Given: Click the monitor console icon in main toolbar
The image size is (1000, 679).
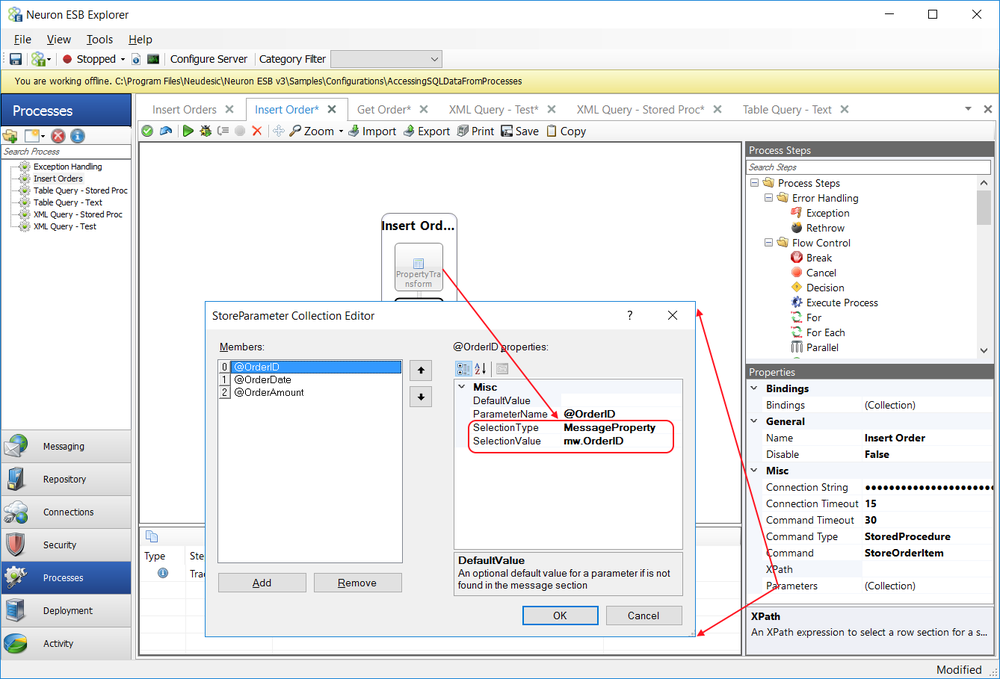Looking at the screenshot, I should click(153, 59).
